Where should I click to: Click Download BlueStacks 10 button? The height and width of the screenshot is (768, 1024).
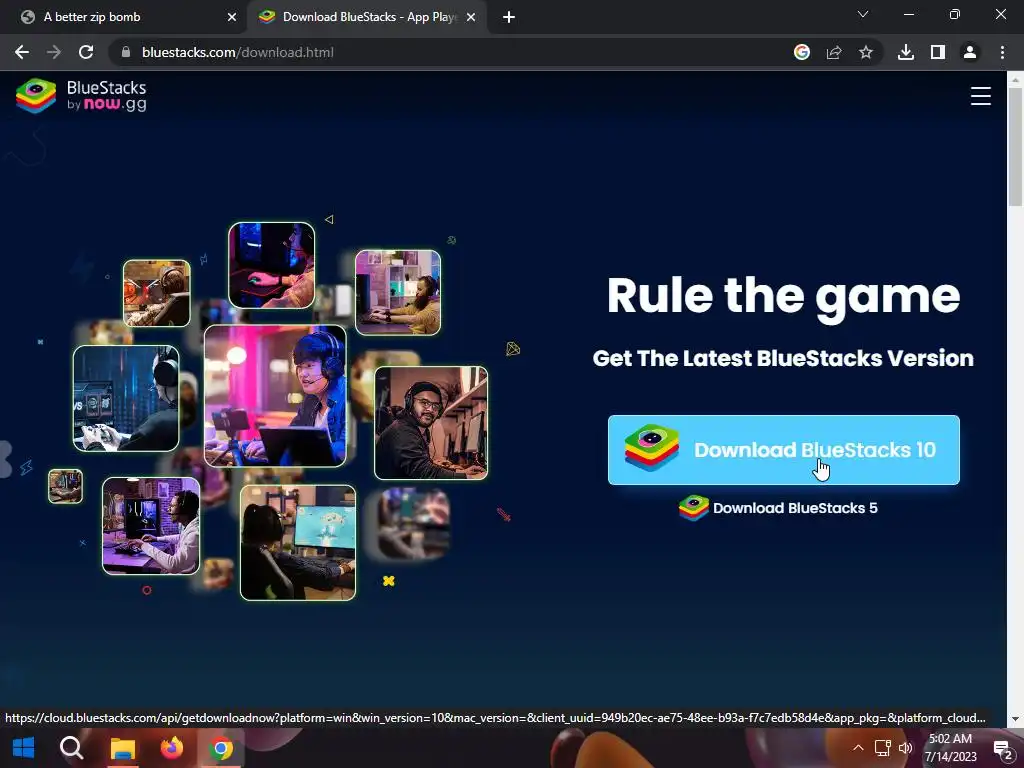(783, 450)
